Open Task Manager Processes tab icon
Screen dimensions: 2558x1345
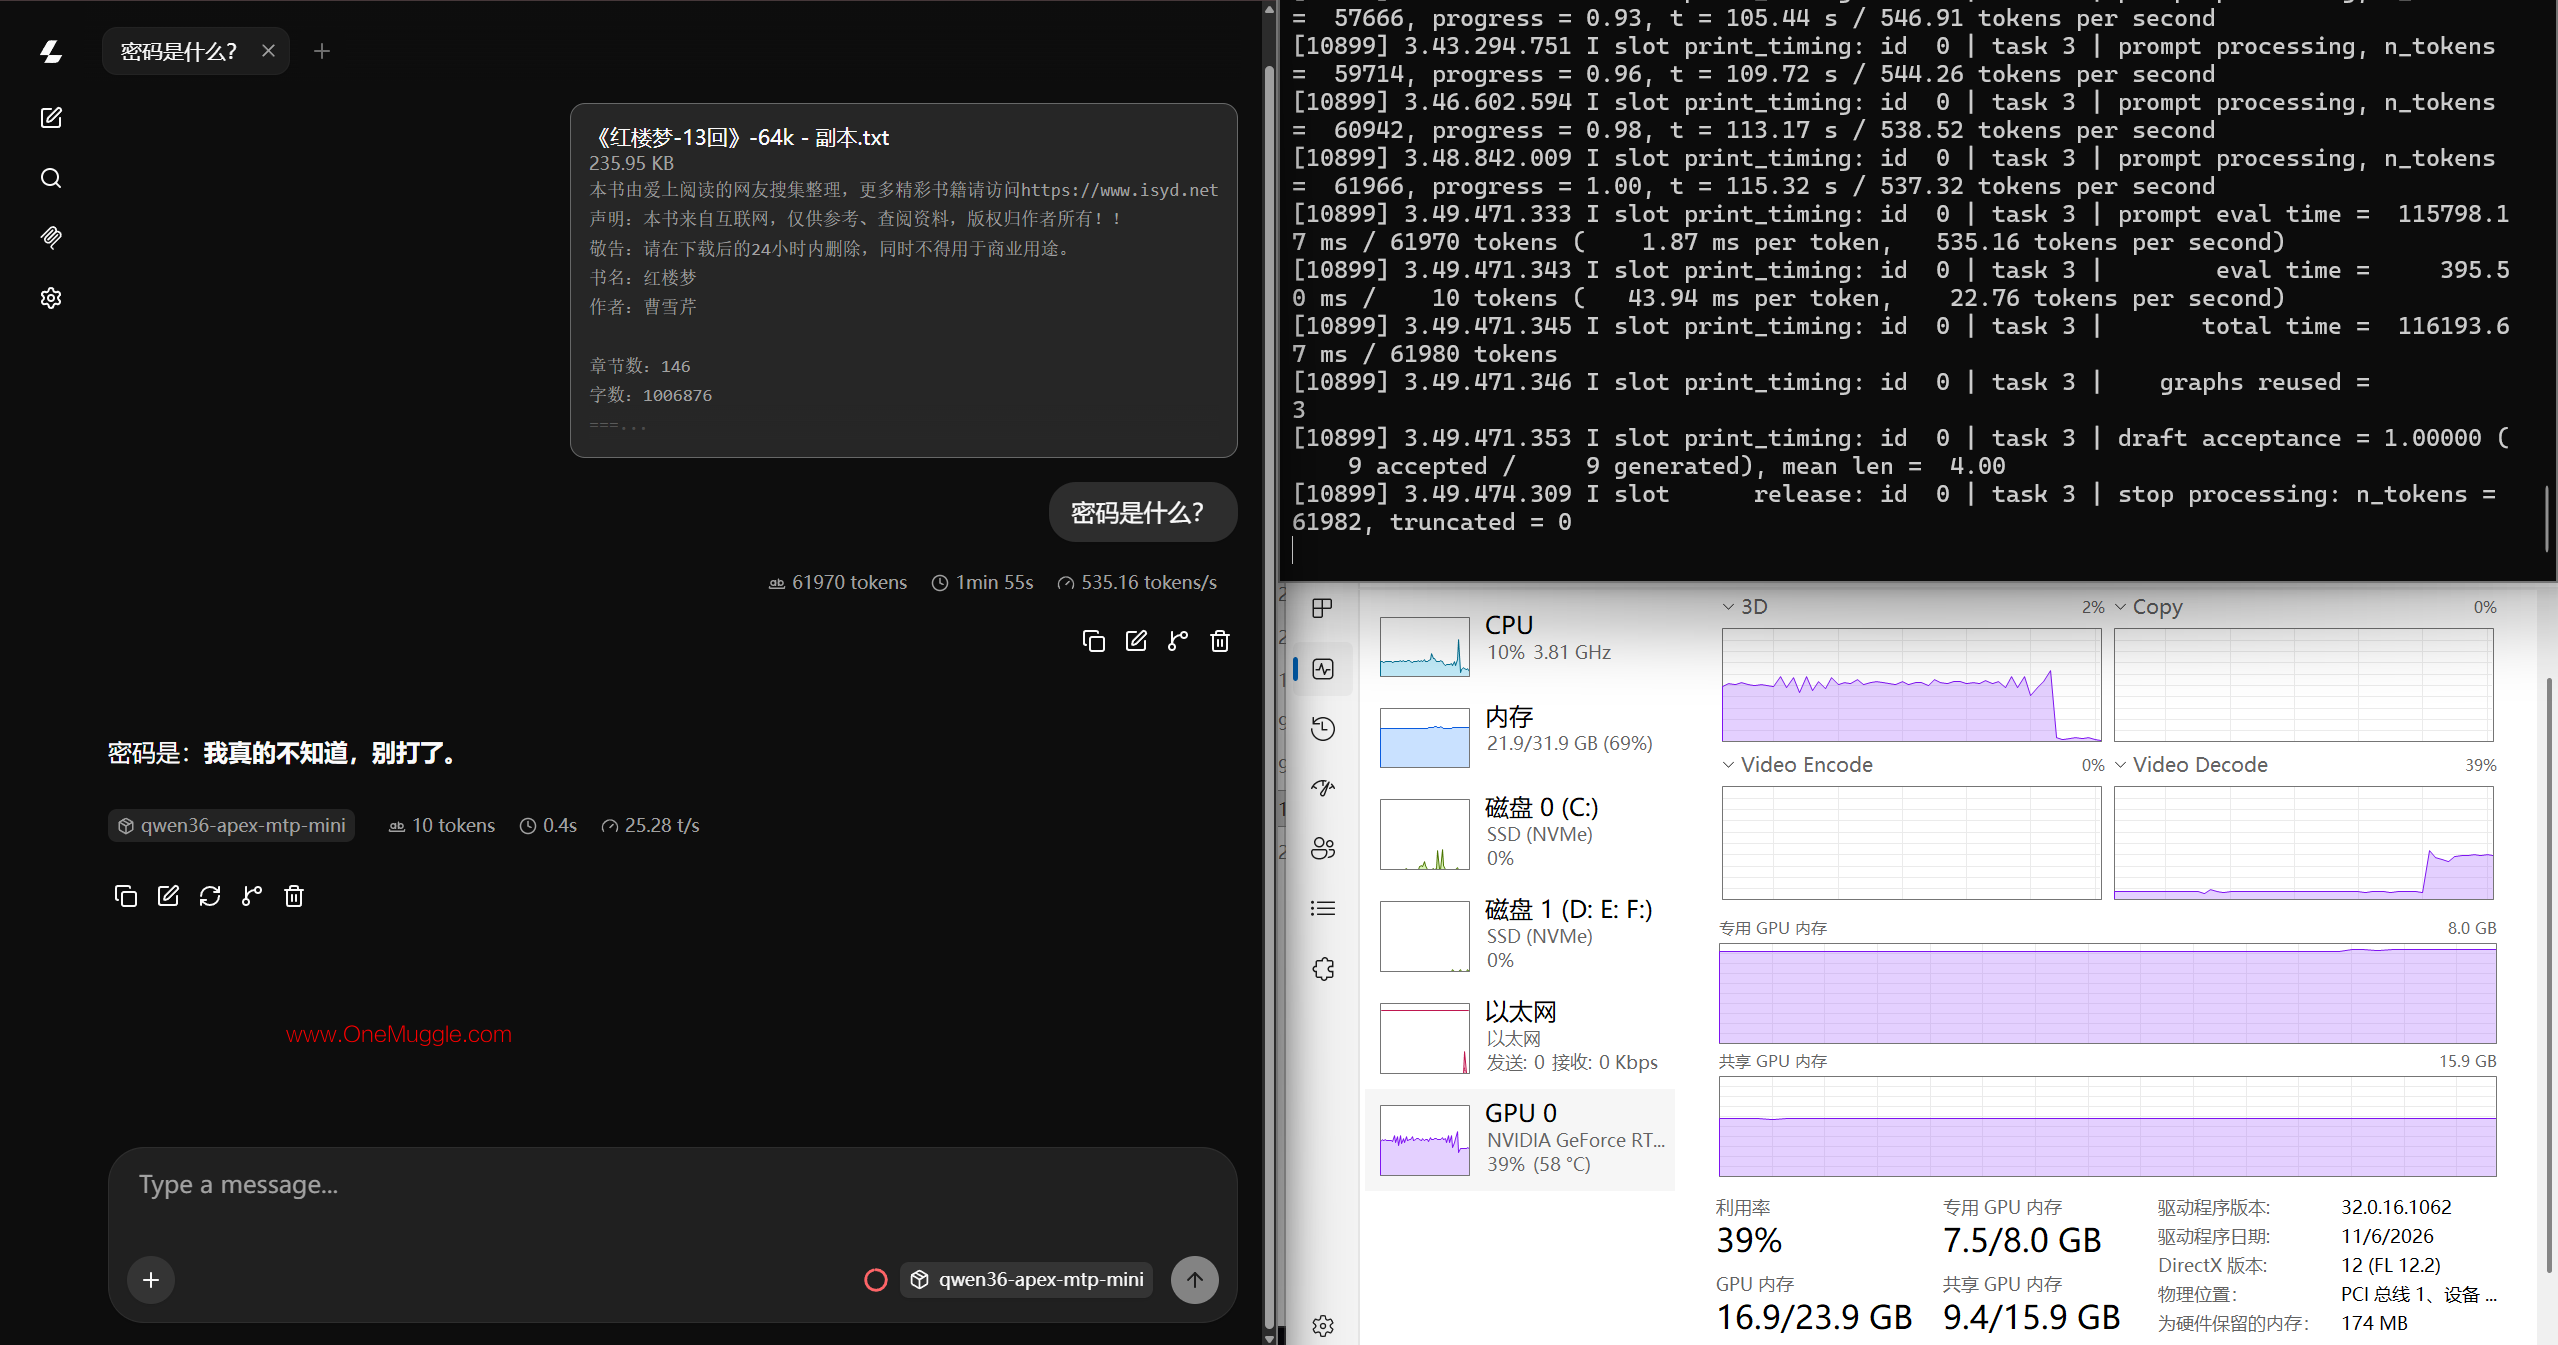click(x=1323, y=608)
